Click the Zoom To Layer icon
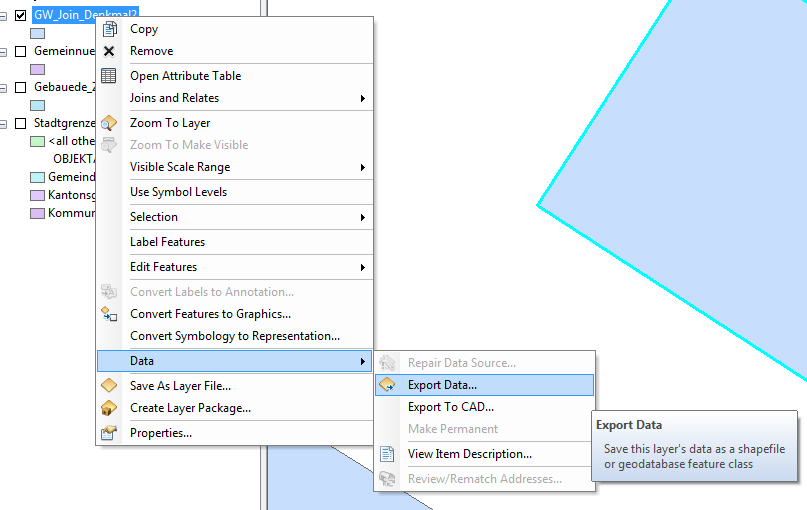The image size is (807, 510). point(110,123)
